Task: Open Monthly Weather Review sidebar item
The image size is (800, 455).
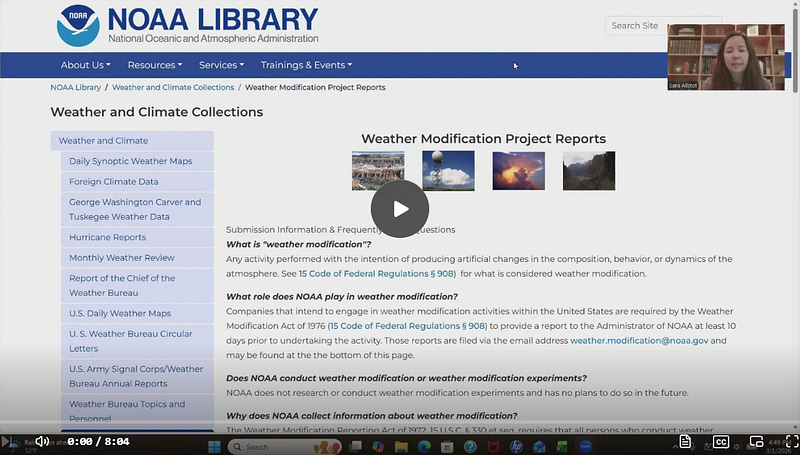Action: 137,258
